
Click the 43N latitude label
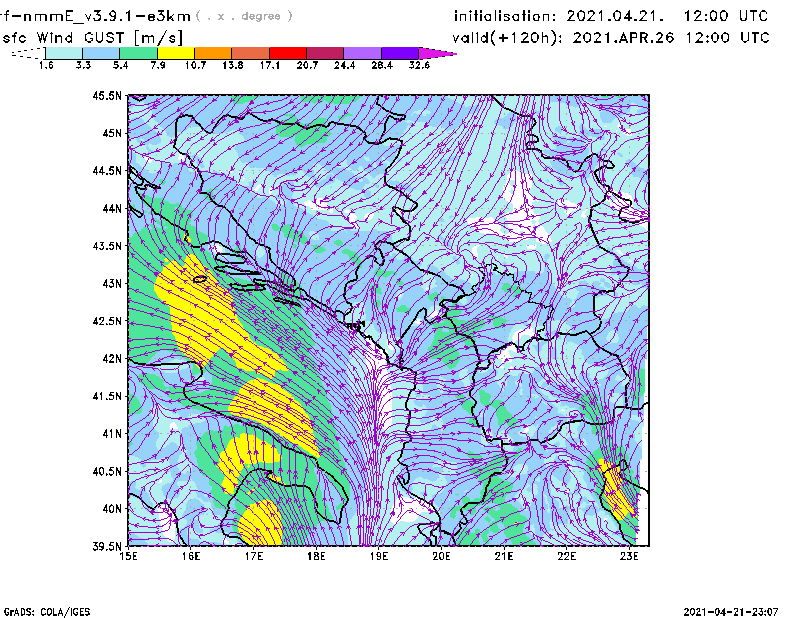click(112, 283)
